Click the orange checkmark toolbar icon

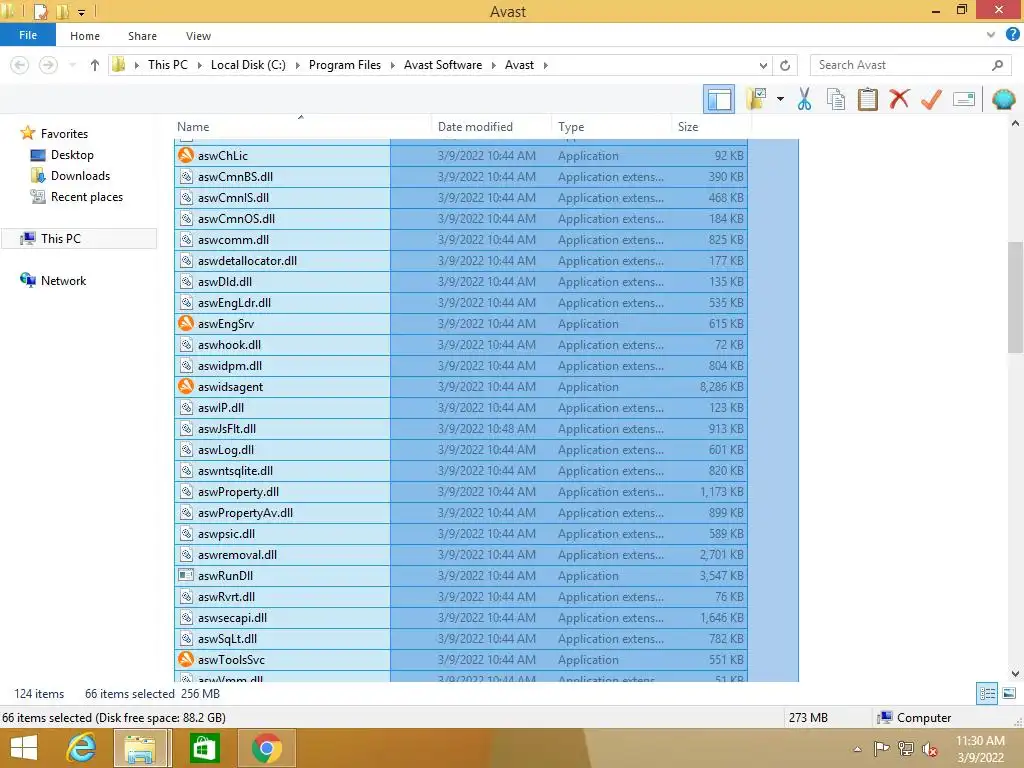click(x=931, y=99)
